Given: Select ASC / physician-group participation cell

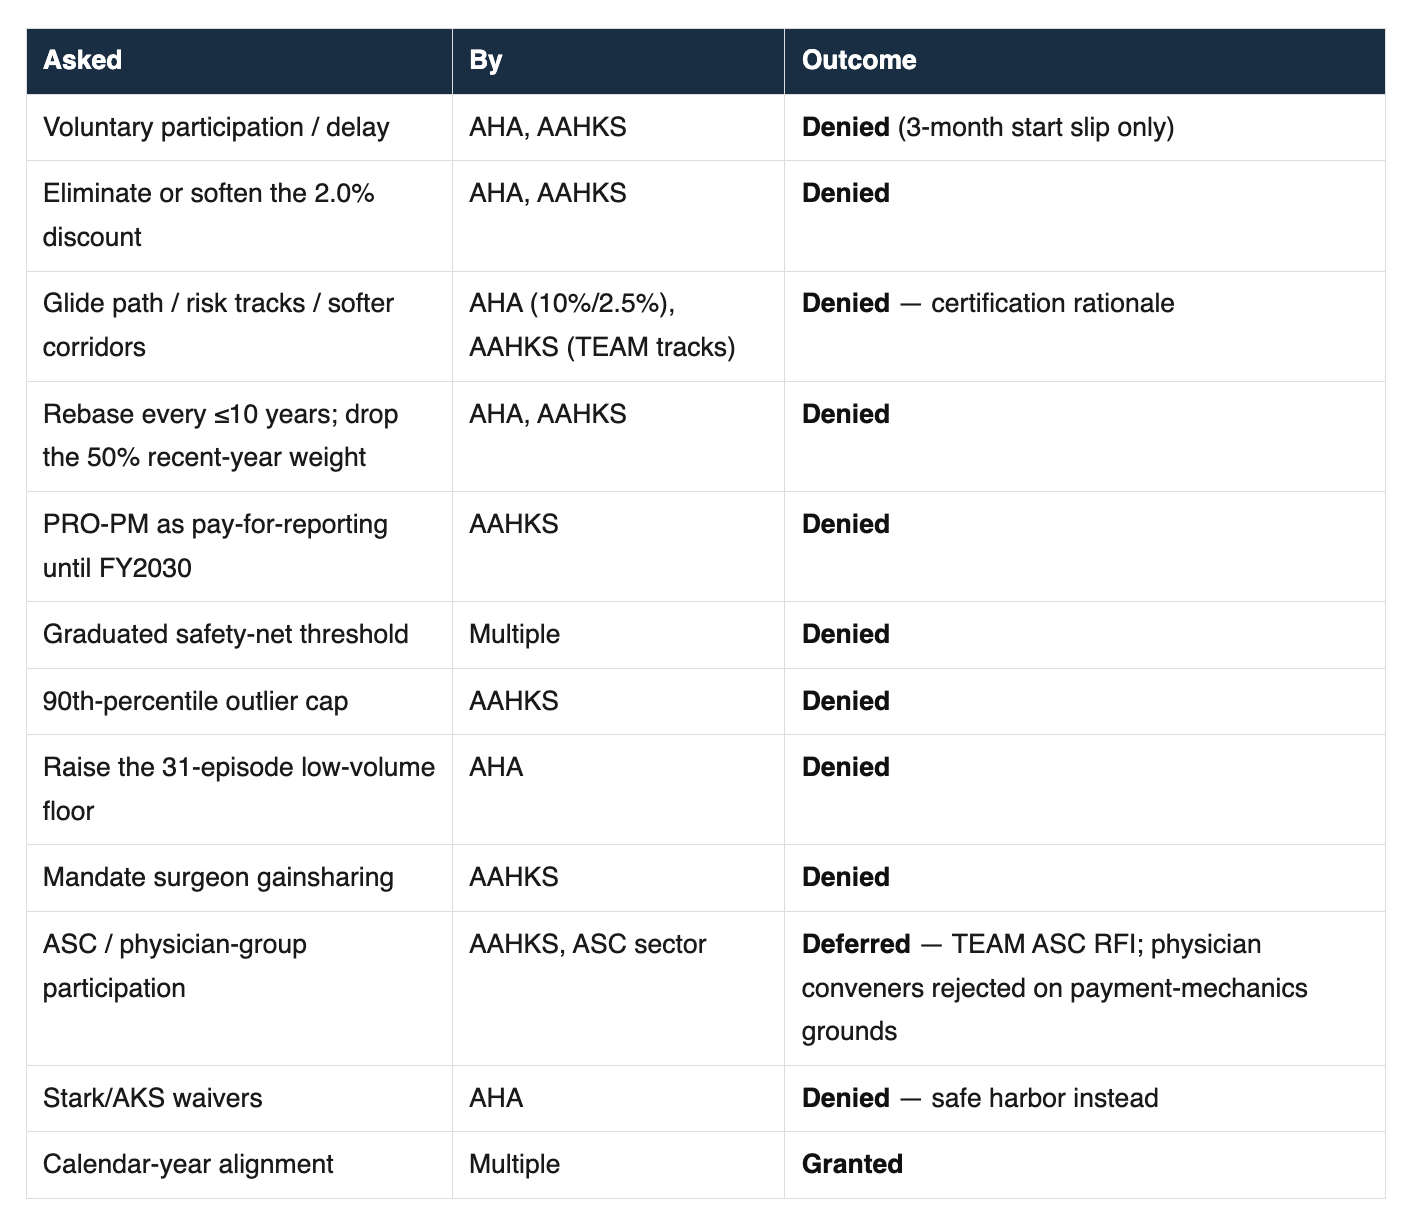Looking at the screenshot, I should [239, 988].
